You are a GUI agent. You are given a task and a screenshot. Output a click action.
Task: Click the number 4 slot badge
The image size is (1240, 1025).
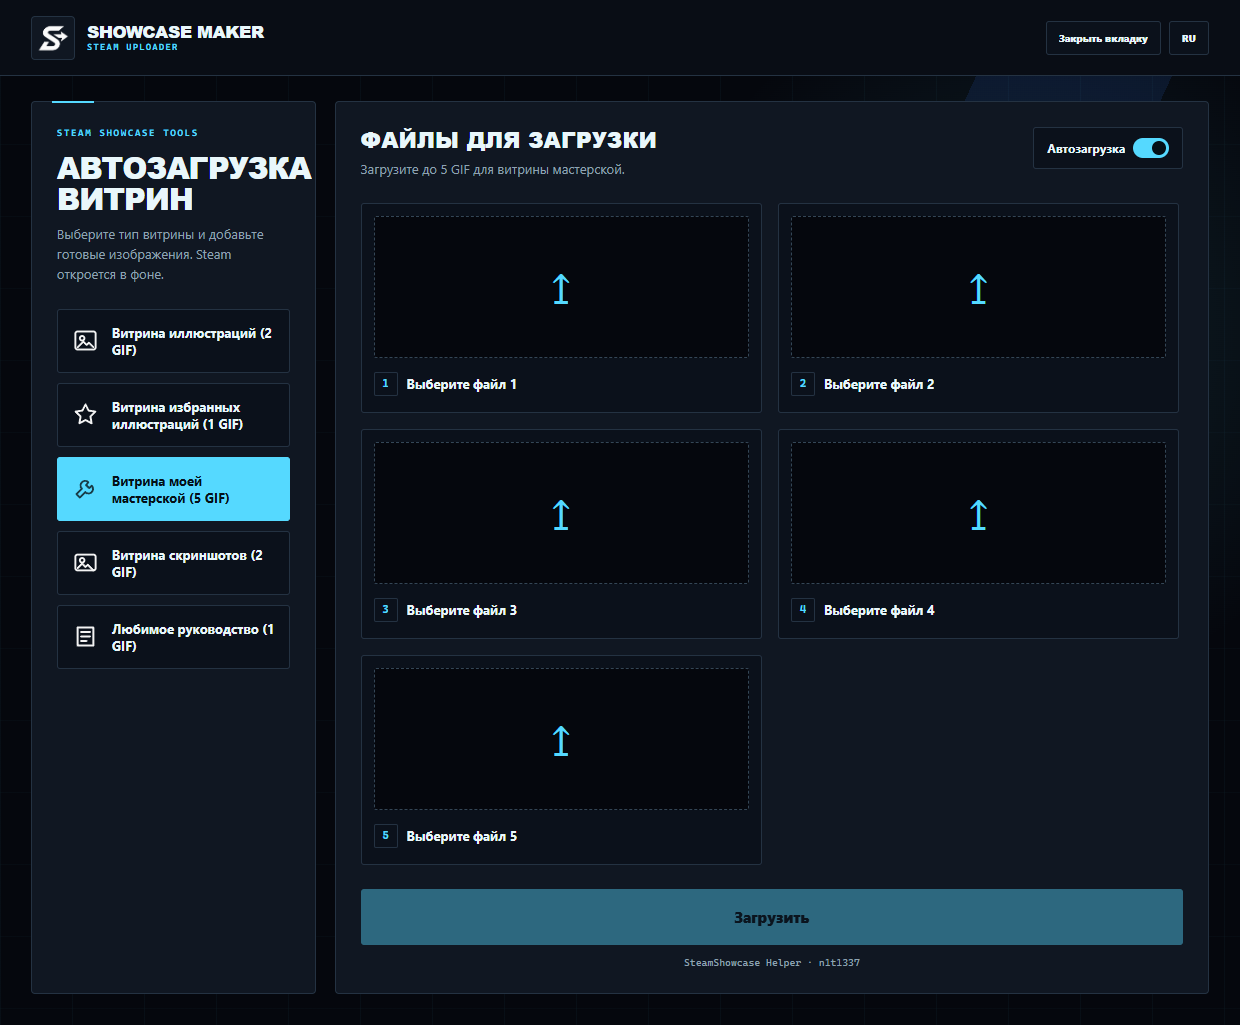[803, 609]
